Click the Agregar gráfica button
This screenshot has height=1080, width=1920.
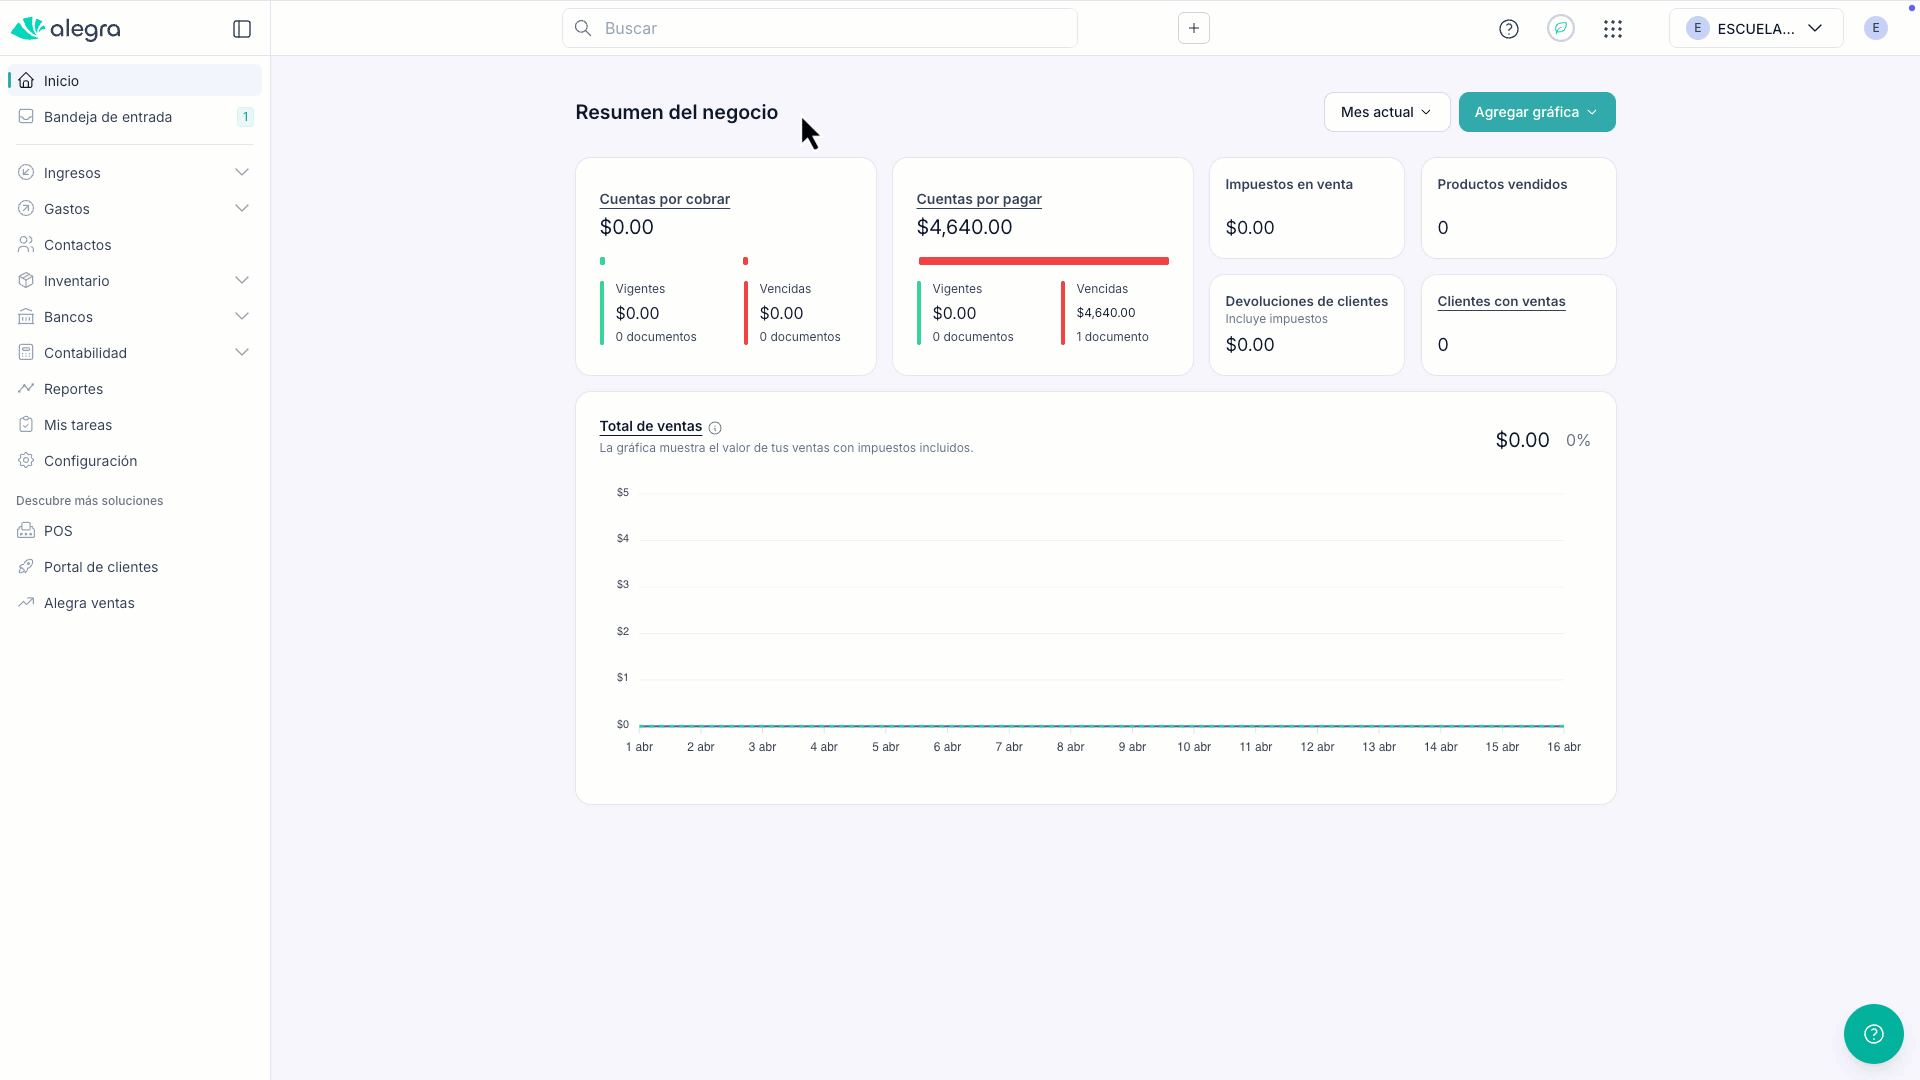click(x=1536, y=112)
